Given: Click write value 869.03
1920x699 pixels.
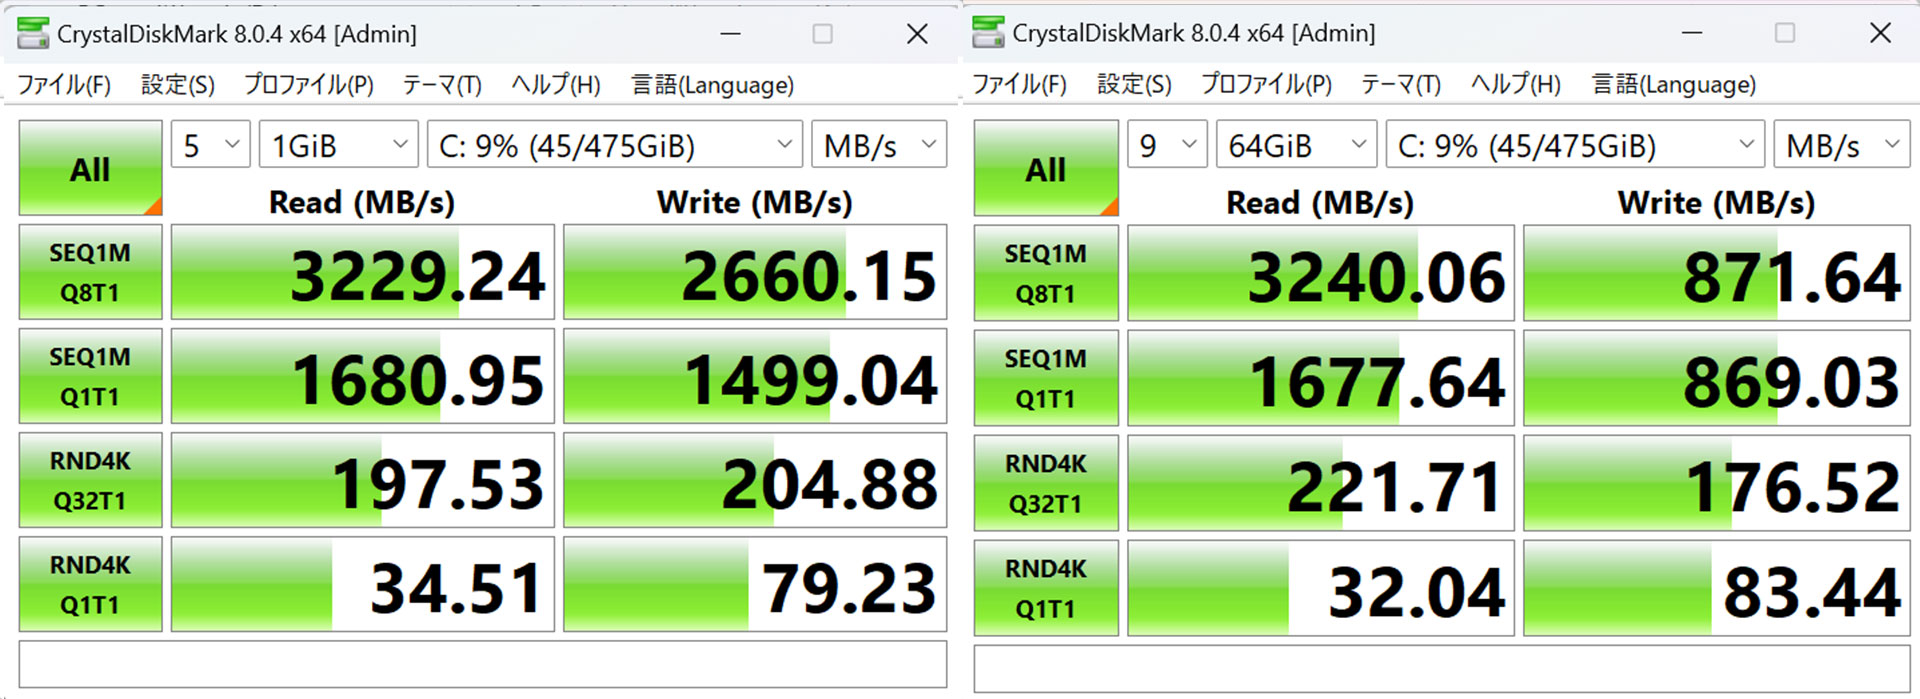Looking at the screenshot, I should (x=1717, y=378).
